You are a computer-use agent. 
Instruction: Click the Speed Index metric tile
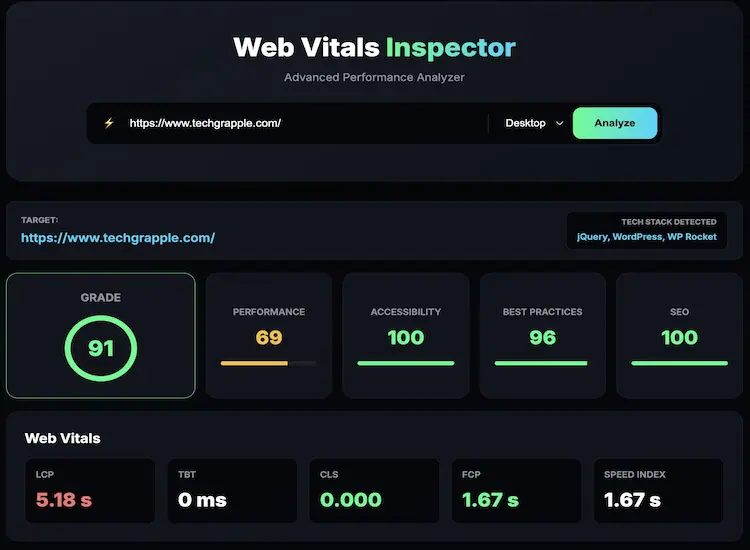(x=659, y=491)
